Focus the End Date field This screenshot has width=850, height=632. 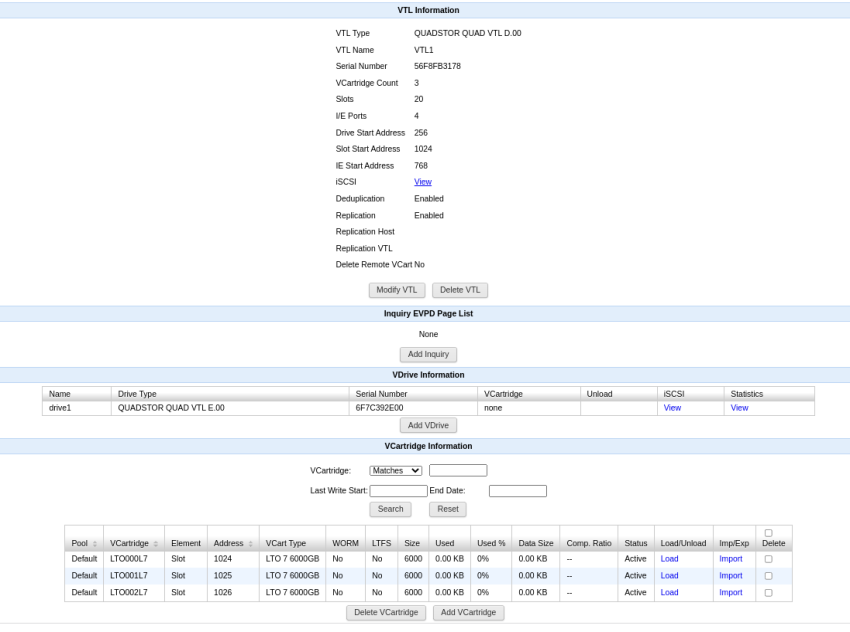[518, 491]
